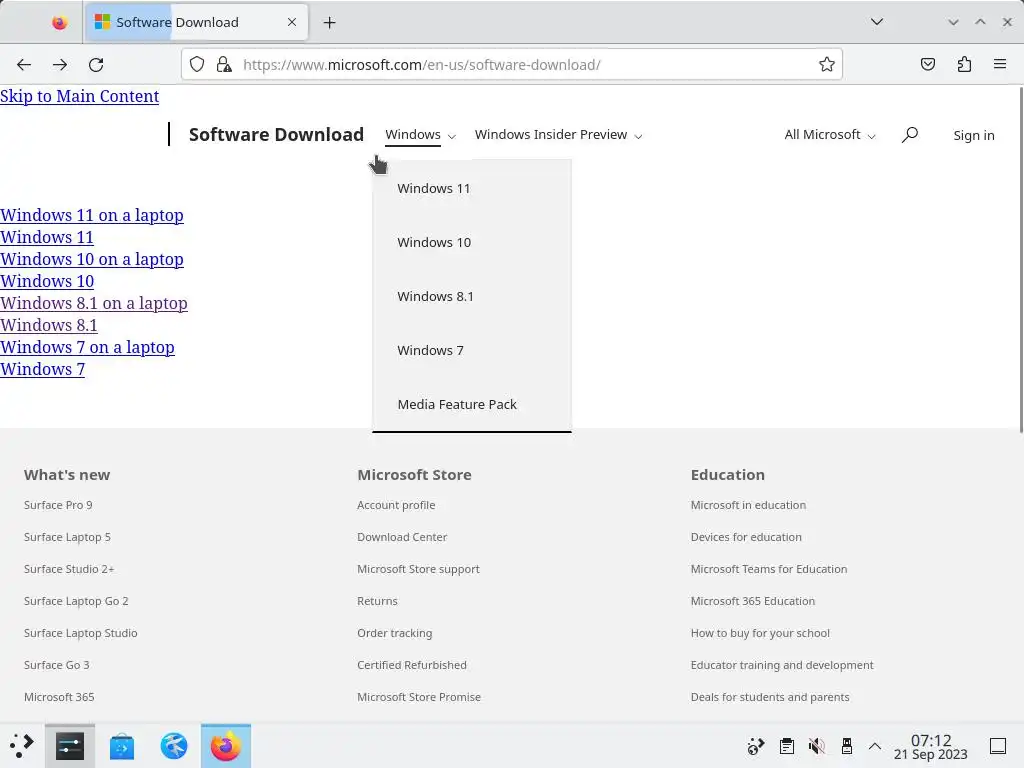Open Windows 10 on a laptop link

point(92,259)
